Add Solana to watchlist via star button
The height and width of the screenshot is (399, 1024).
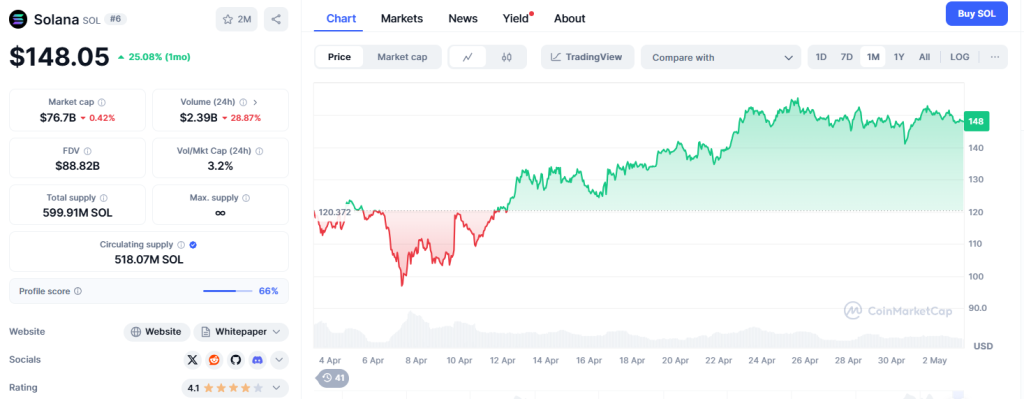236,20
